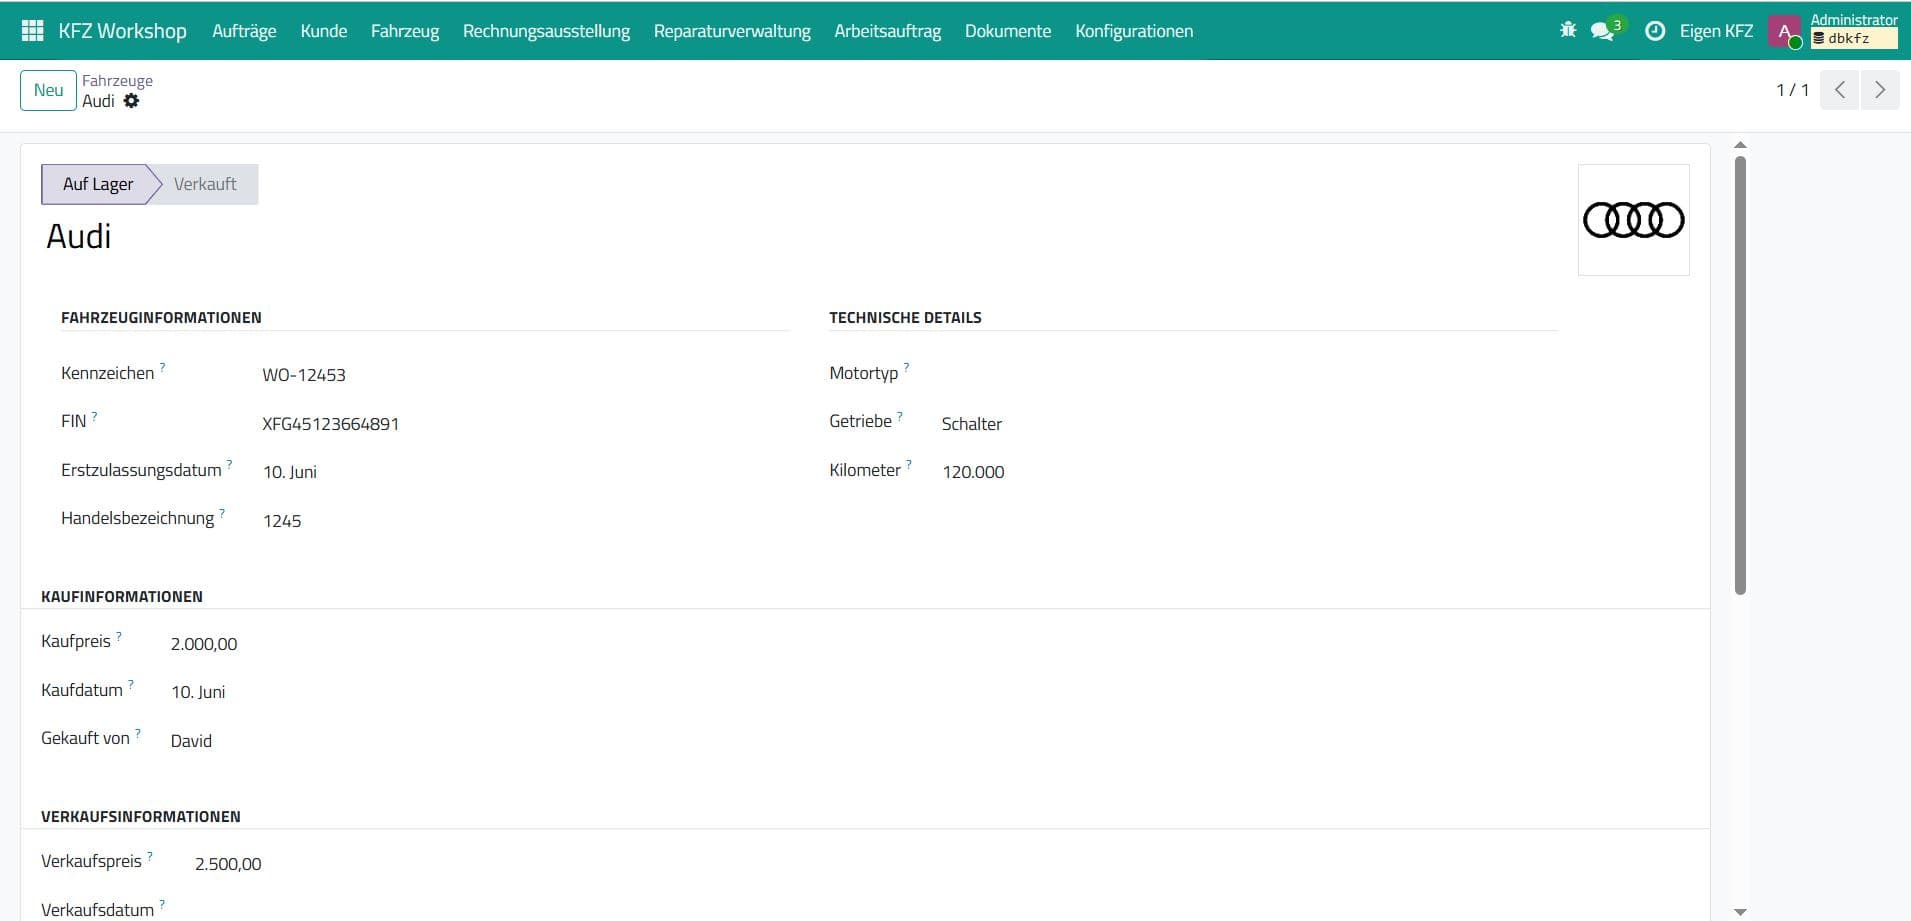Click the form's vertical scrollbar thumb
1911x921 pixels.
1740,375
